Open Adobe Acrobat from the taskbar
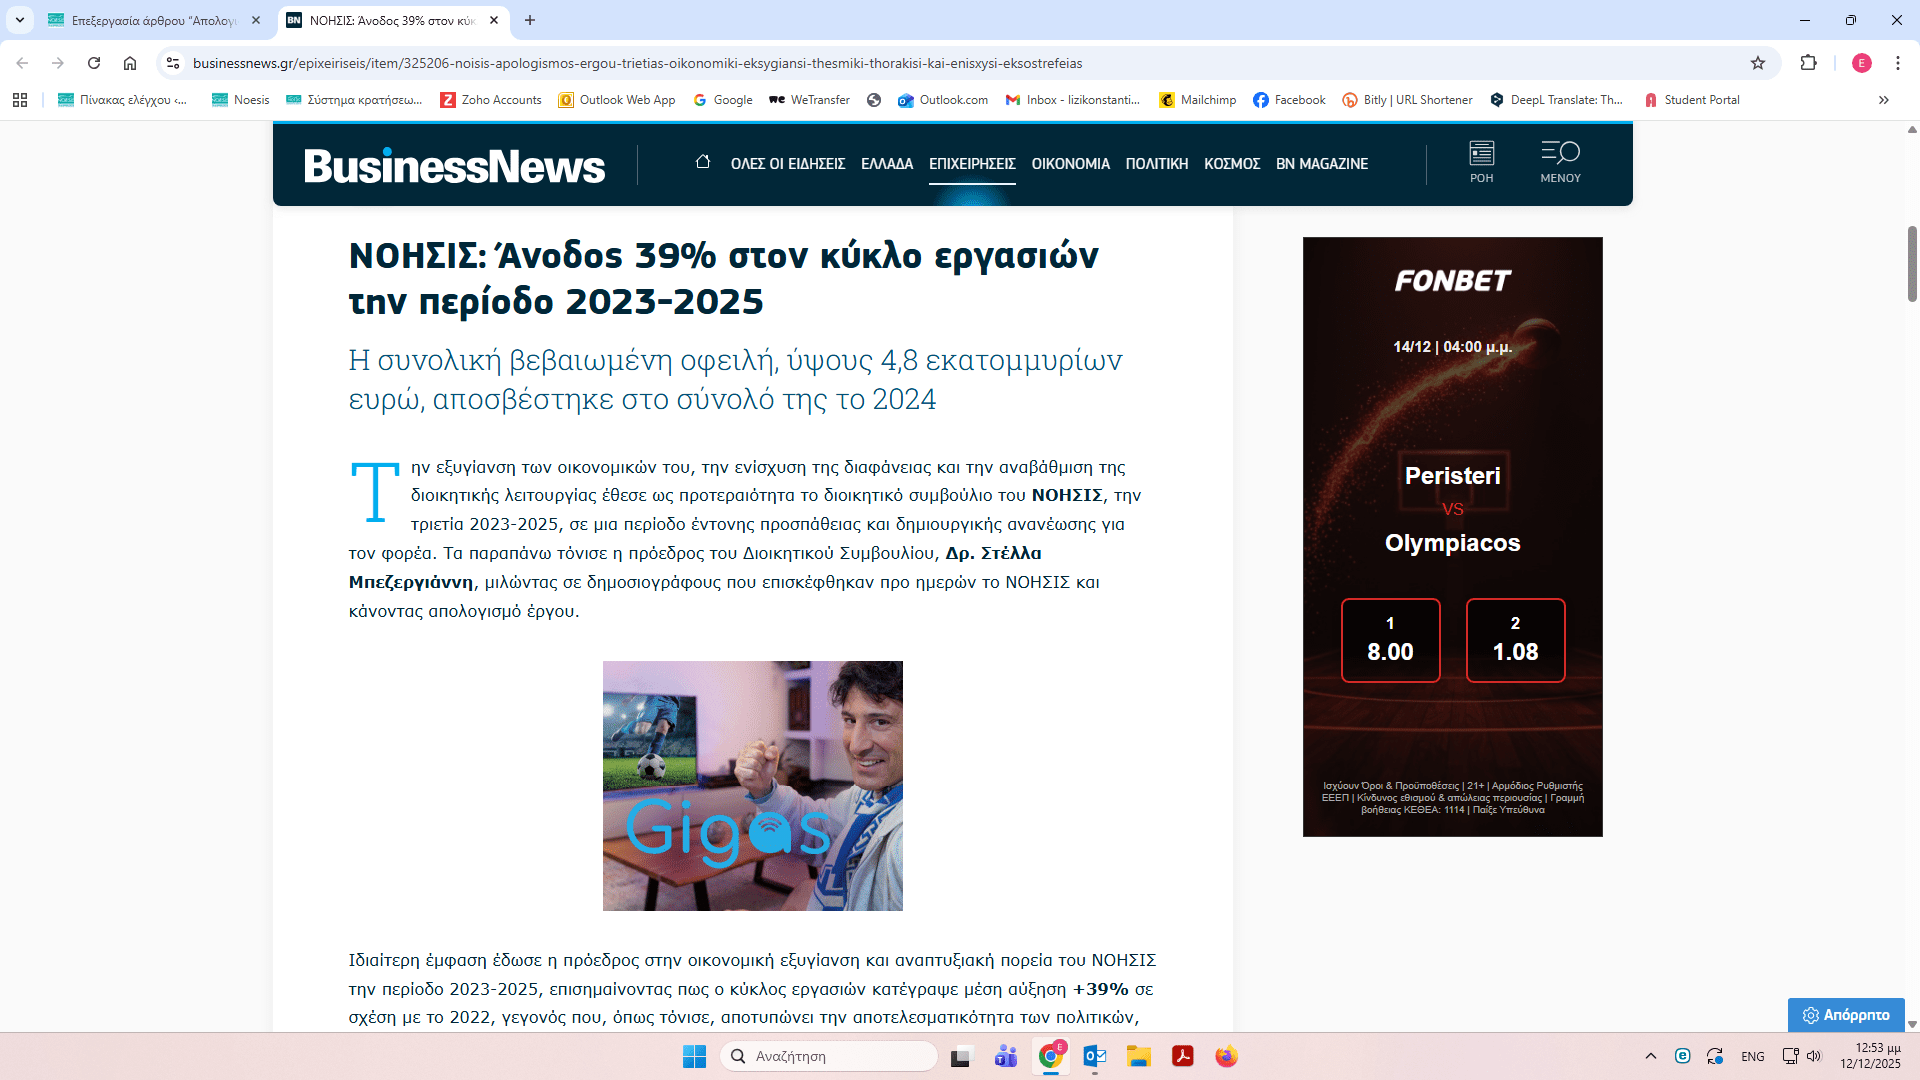The height and width of the screenshot is (1080, 1920). click(1183, 1056)
